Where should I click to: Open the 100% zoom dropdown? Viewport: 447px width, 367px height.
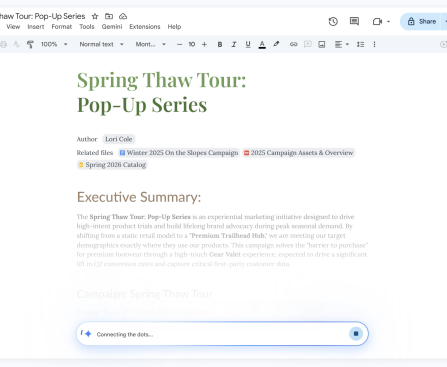point(54,44)
